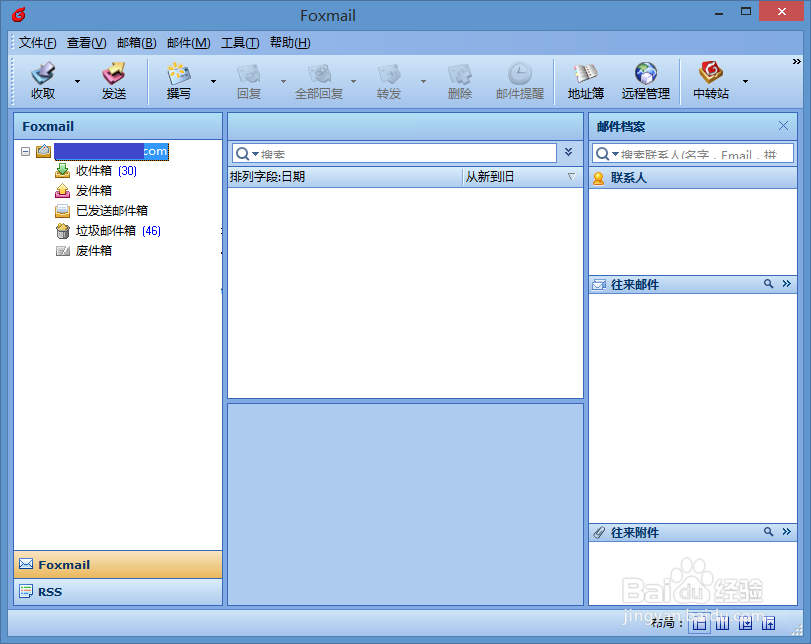Viewport: 811px width, 644px height.
Task: Switch to the RSS panel
Action: pos(50,591)
